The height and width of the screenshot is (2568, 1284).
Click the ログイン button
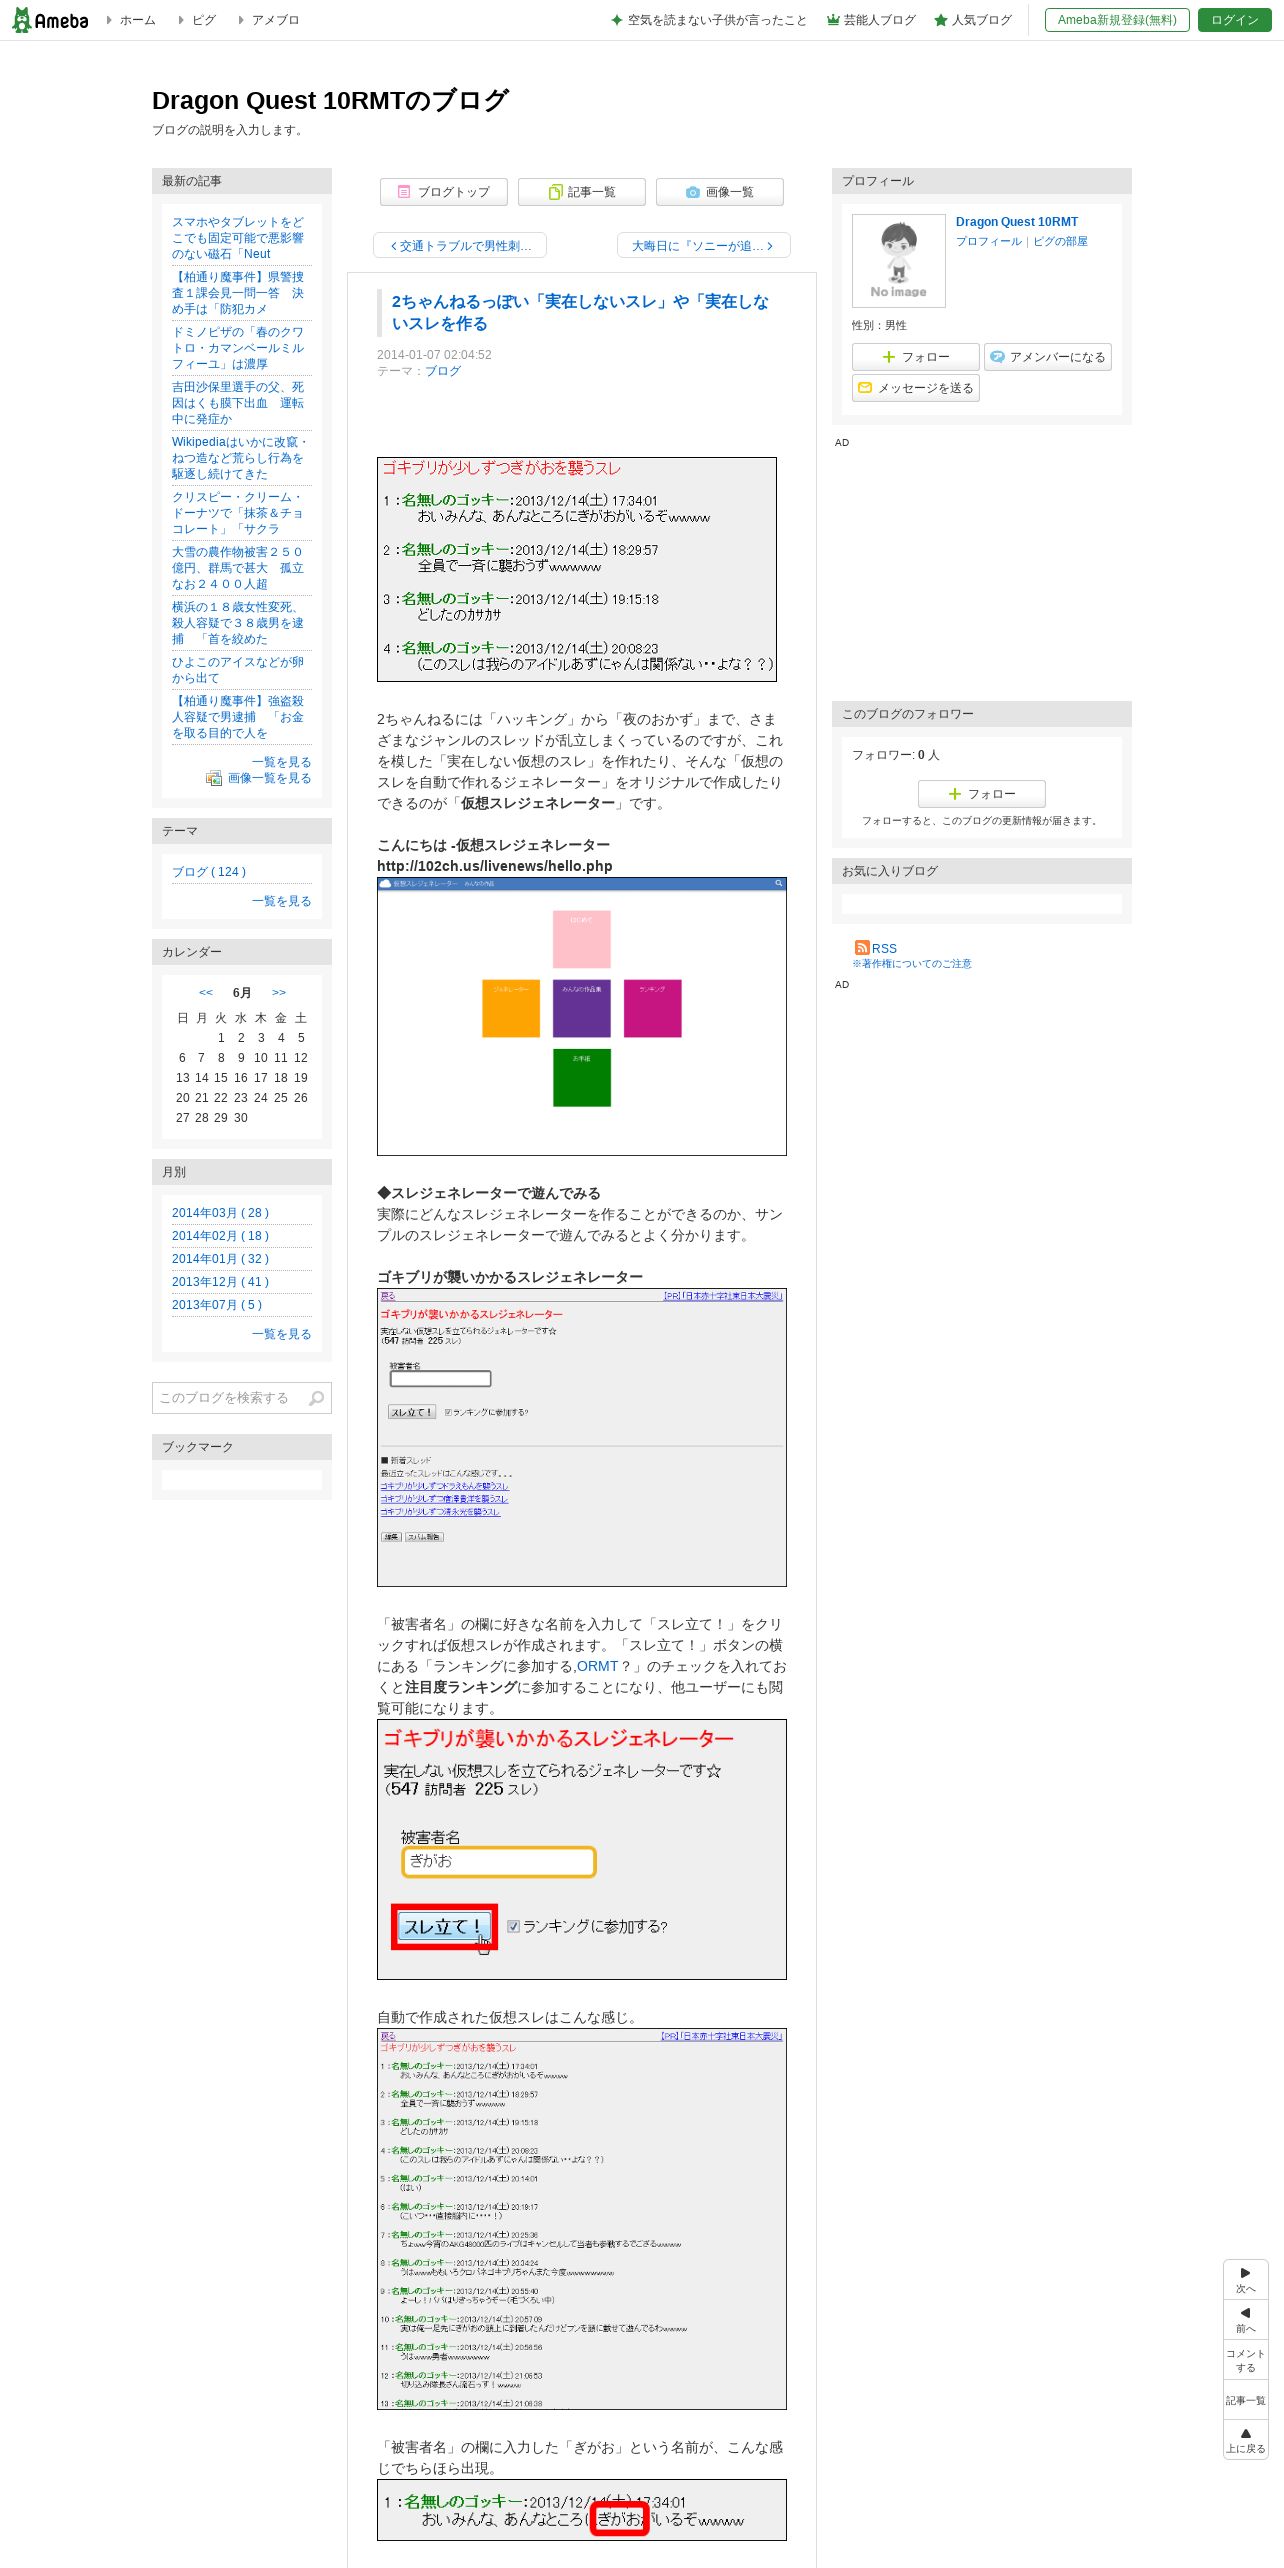click(x=1234, y=20)
